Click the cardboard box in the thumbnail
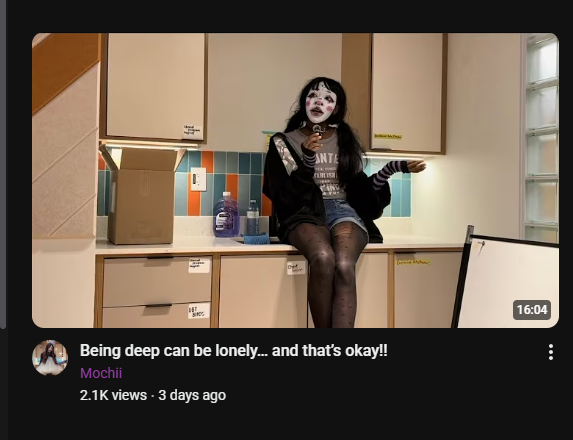The height and width of the screenshot is (440, 573). 143,195
